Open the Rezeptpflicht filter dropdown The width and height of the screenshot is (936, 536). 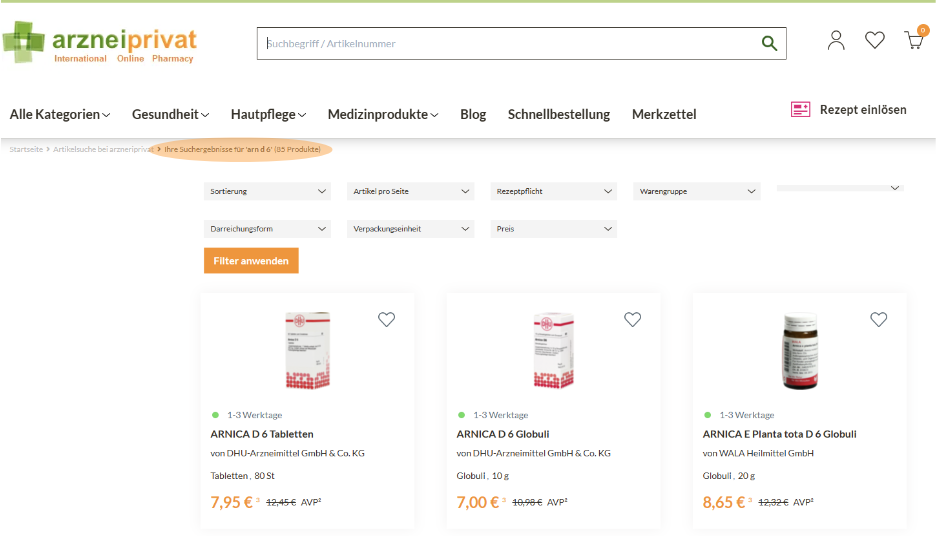pyautogui.click(x=554, y=191)
